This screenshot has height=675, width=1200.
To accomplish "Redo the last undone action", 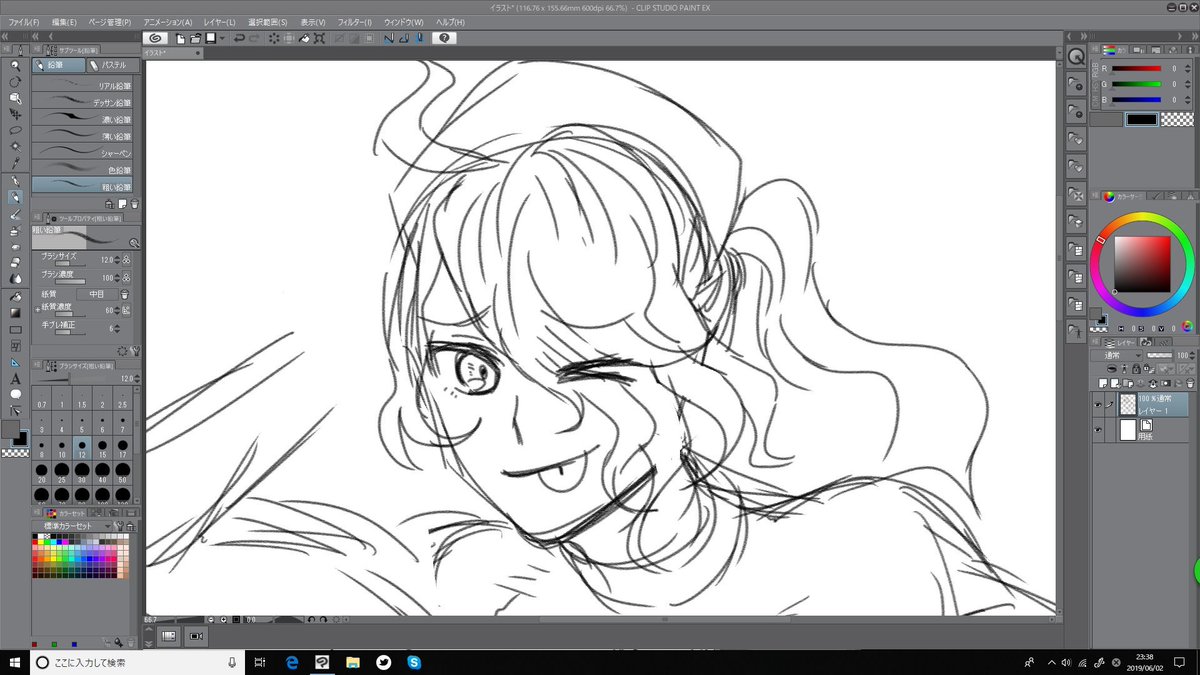I will click(254, 38).
